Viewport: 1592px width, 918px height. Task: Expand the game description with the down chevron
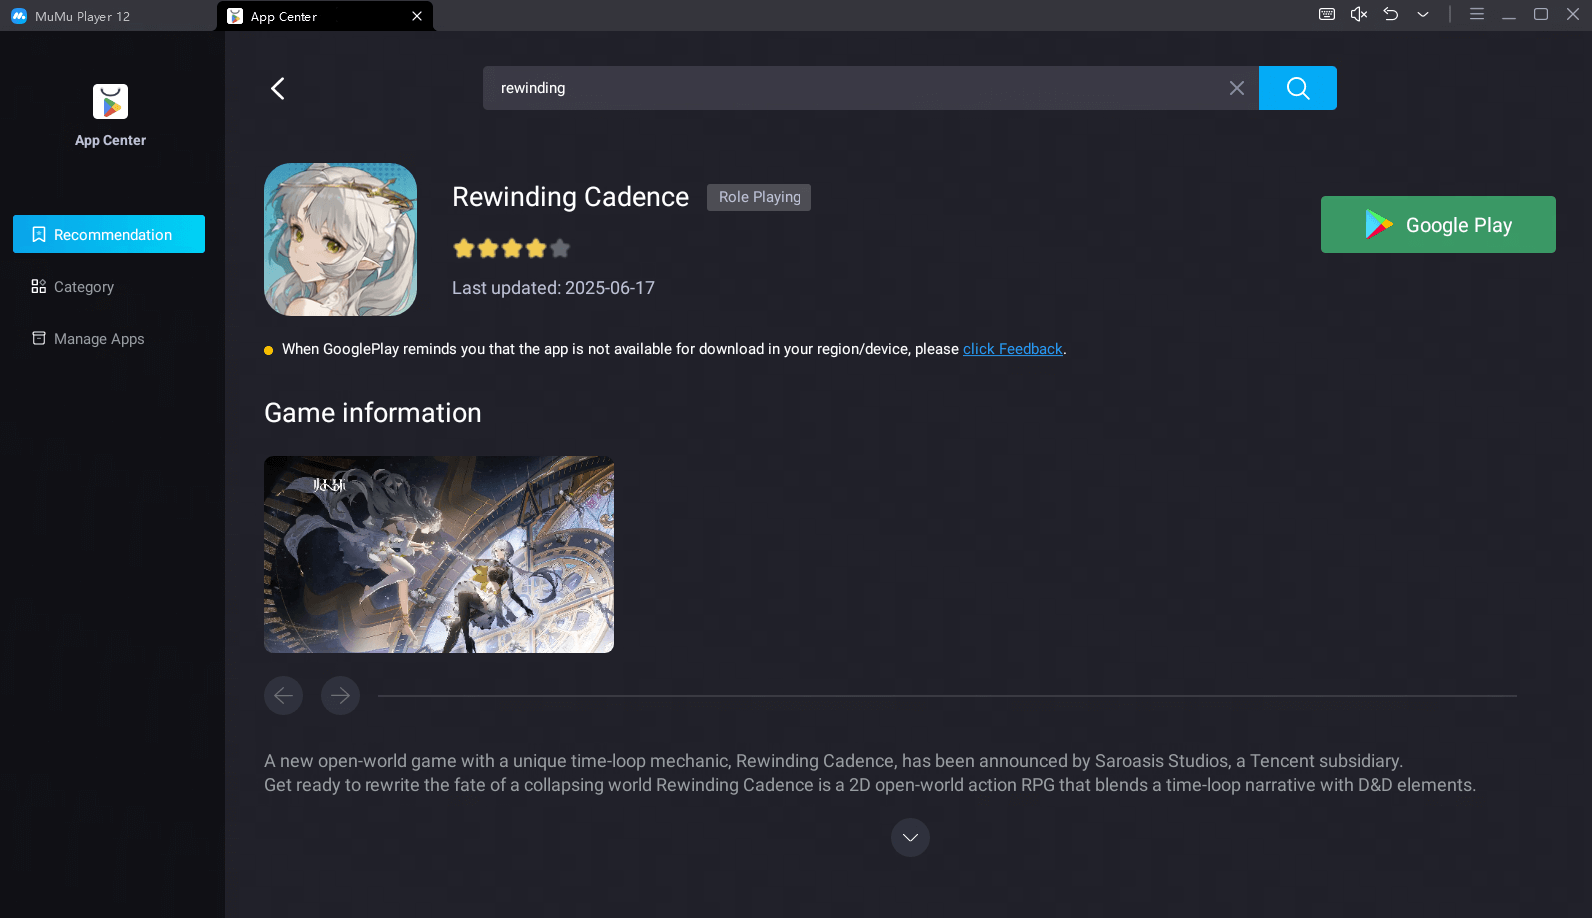click(x=910, y=837)
